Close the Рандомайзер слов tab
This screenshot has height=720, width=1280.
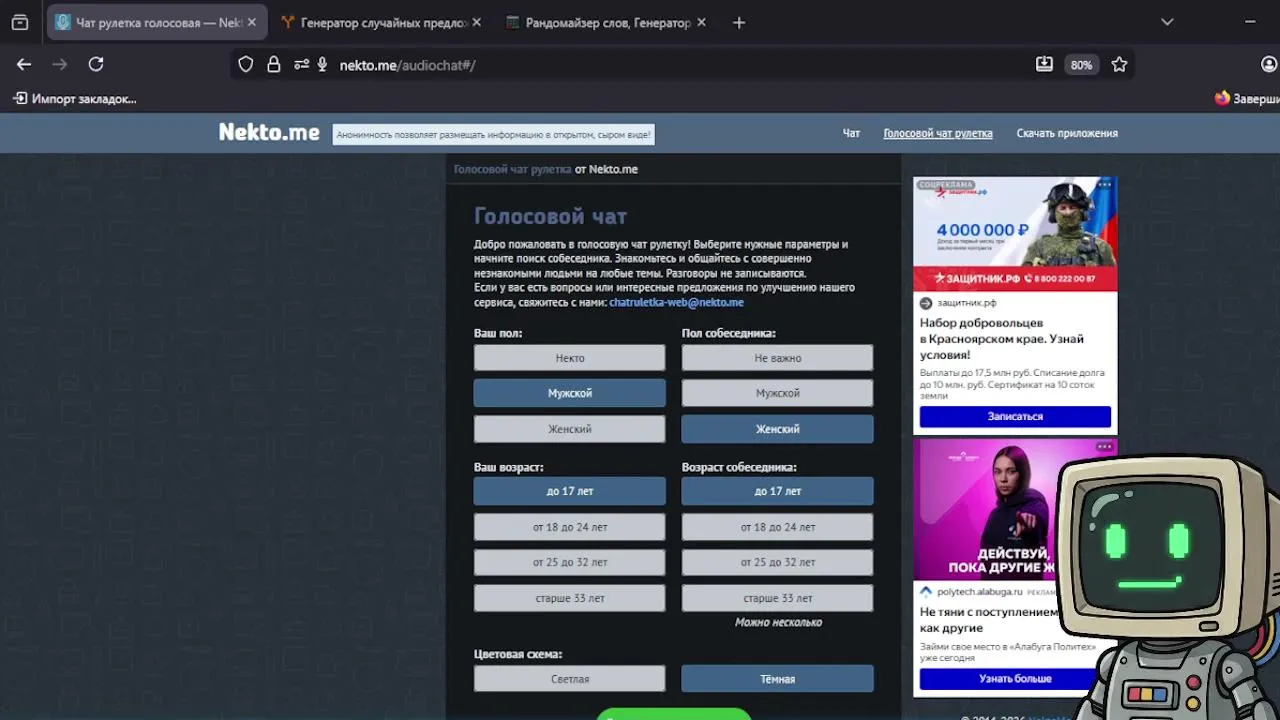pos(701,22)
